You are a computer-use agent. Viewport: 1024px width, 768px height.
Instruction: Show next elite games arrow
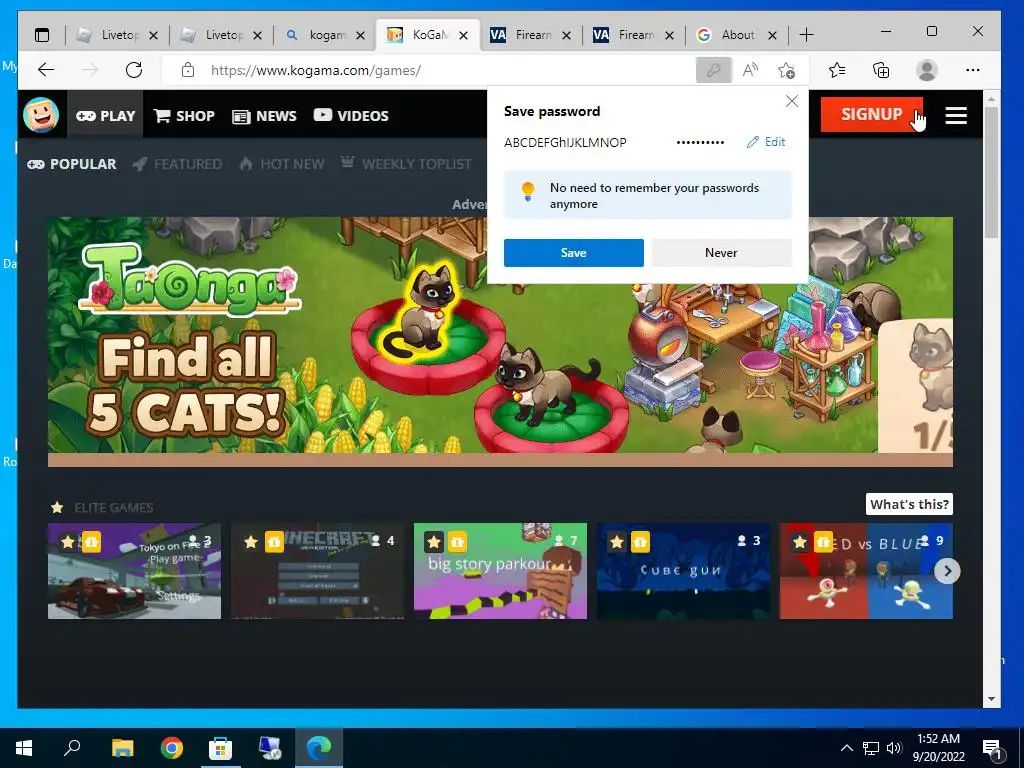tap(947, 571)
